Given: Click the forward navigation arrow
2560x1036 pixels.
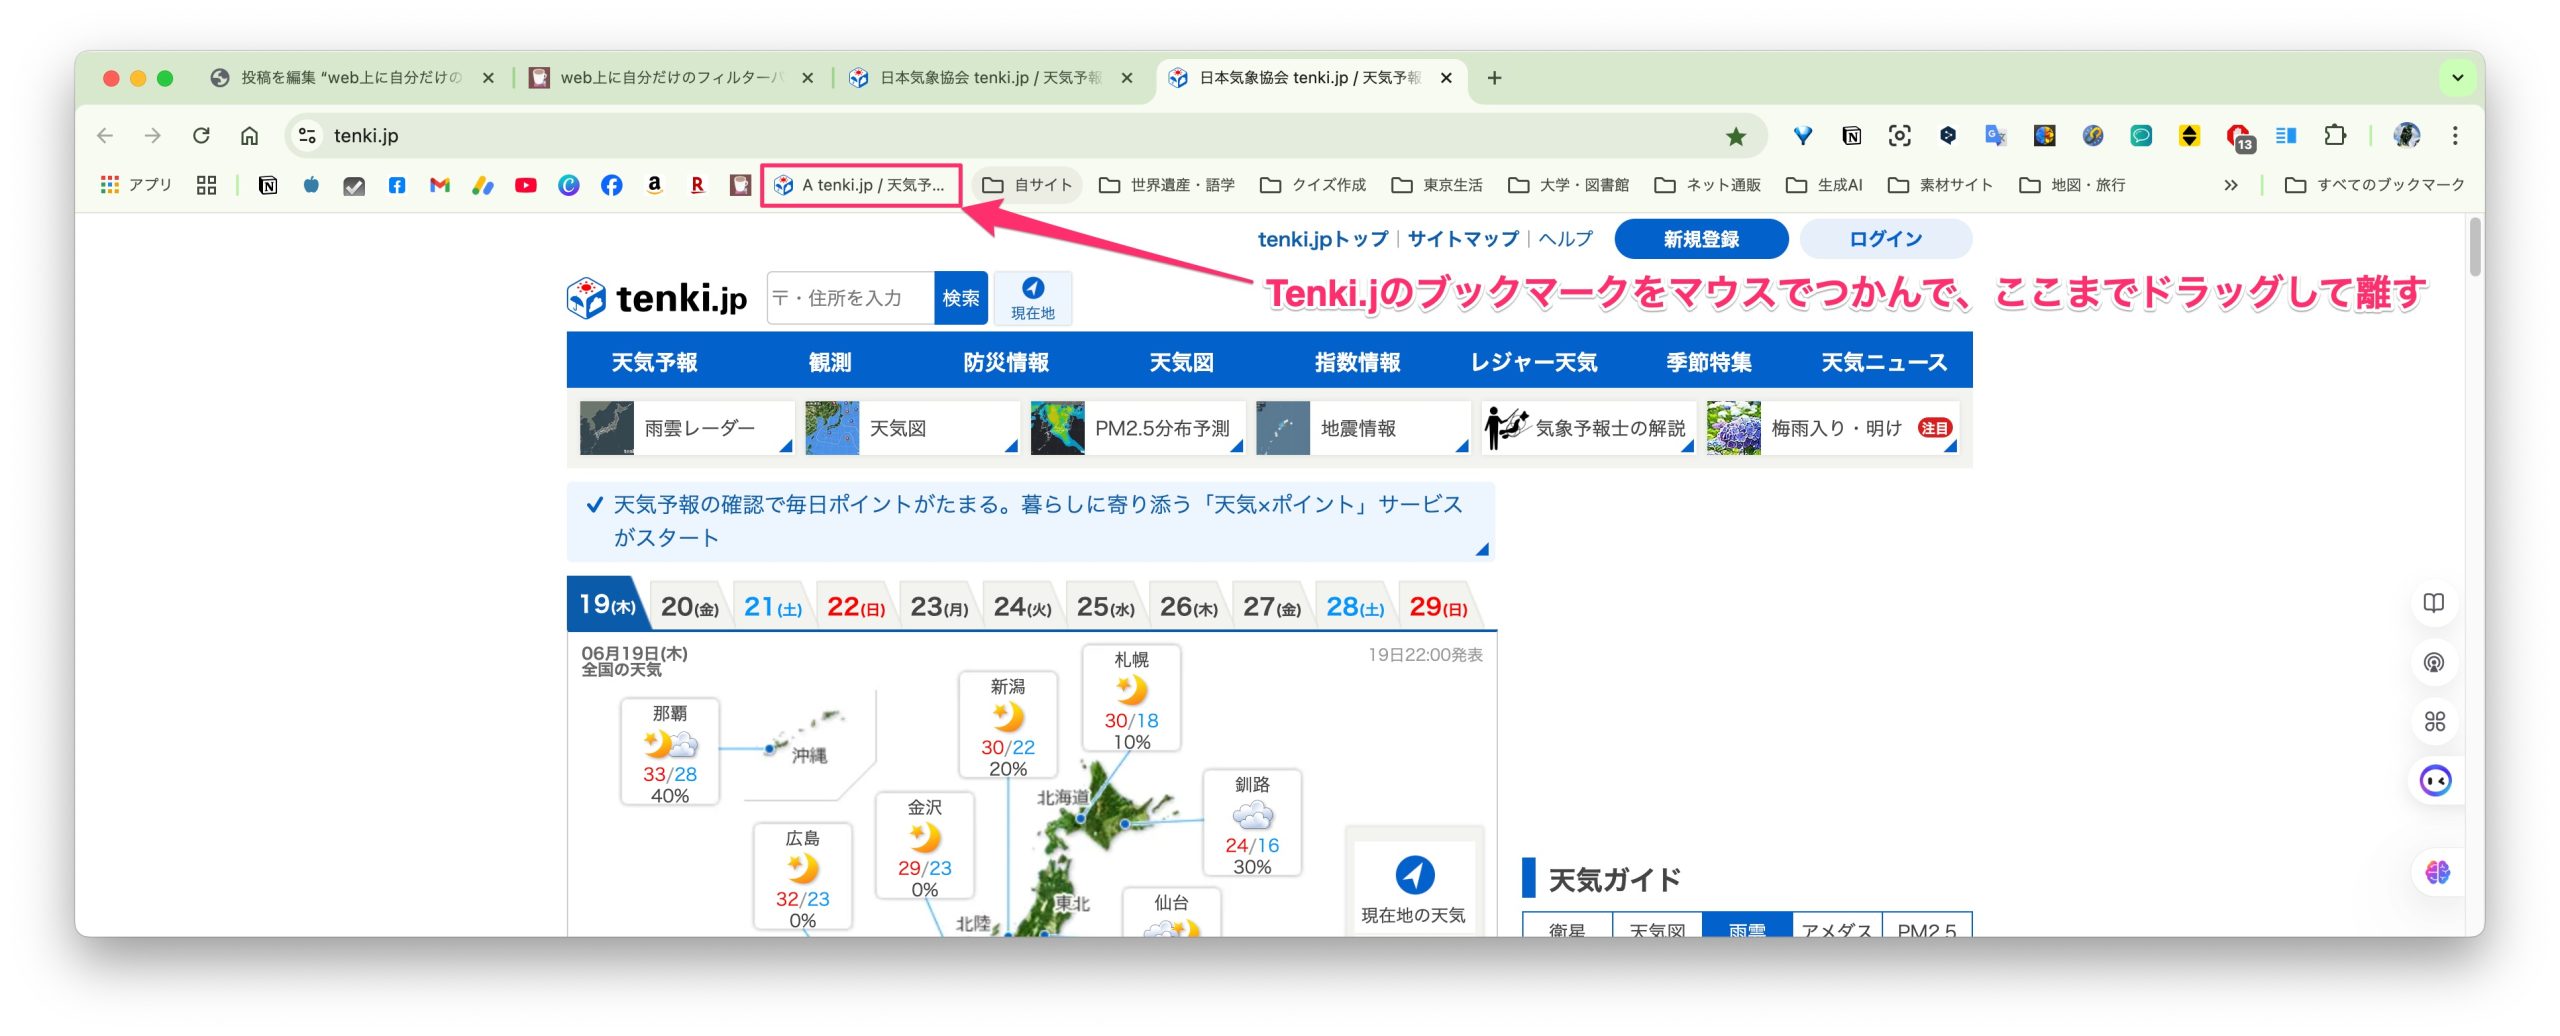Looking at the screenshot, I should tap(152, 135).
